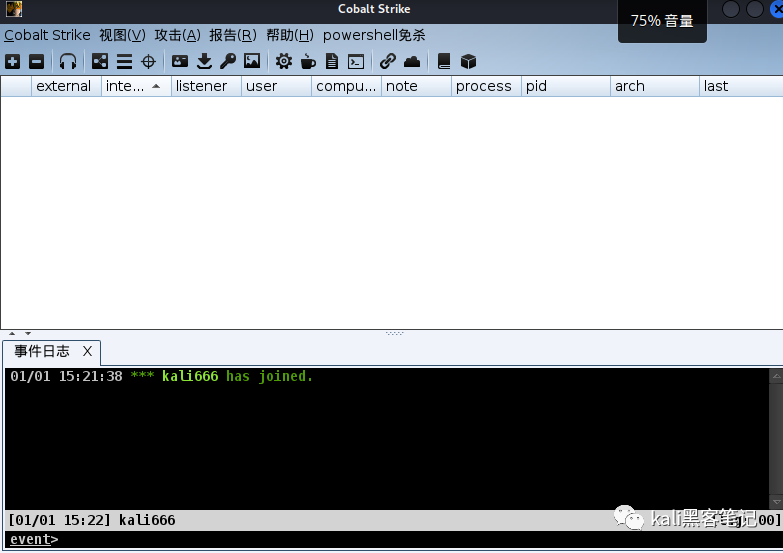This screenshot has width=783, height=553.
Task: Open the 攻击(A) menu
Action: 177,35
